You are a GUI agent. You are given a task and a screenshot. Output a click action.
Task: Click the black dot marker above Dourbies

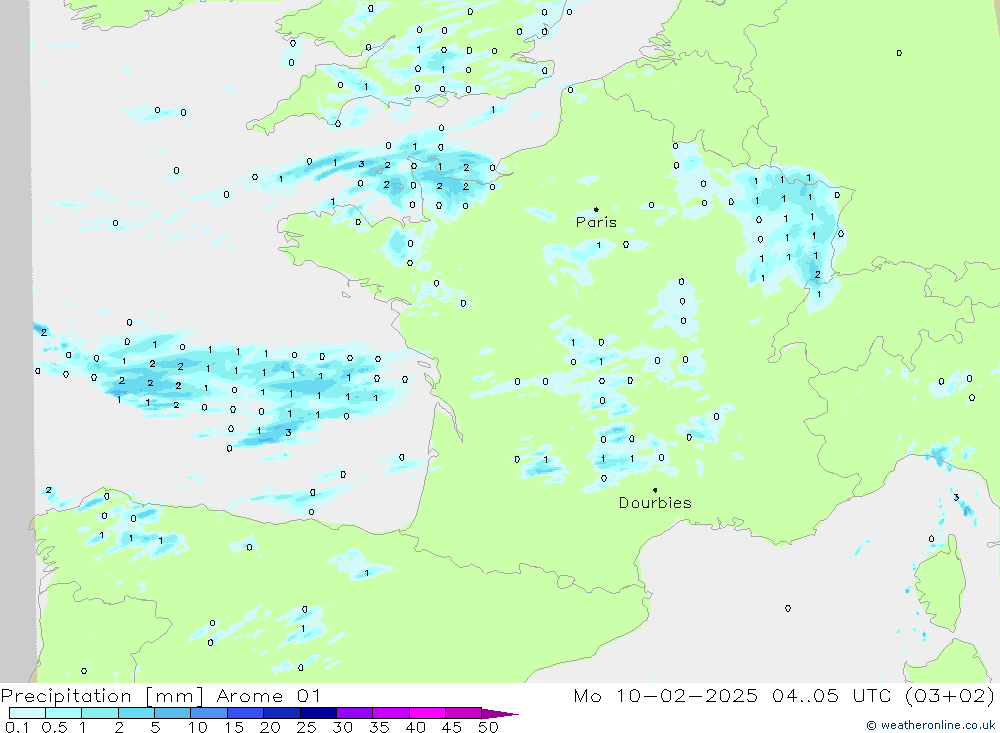655,490
